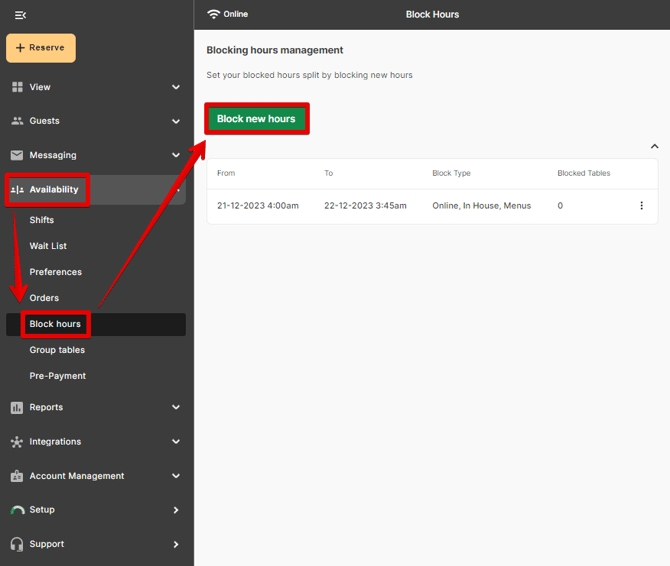Expand the Setup submenu arrow
670x566 pixels.
coord(176,510)
